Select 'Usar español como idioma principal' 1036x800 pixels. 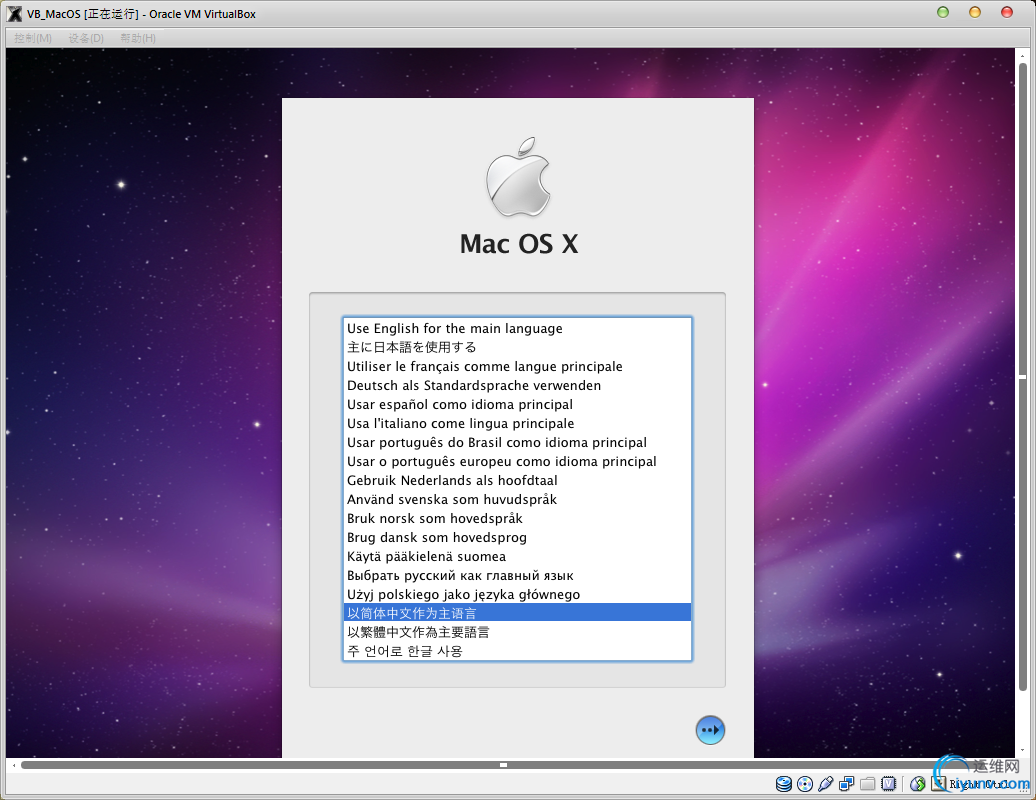517,404
